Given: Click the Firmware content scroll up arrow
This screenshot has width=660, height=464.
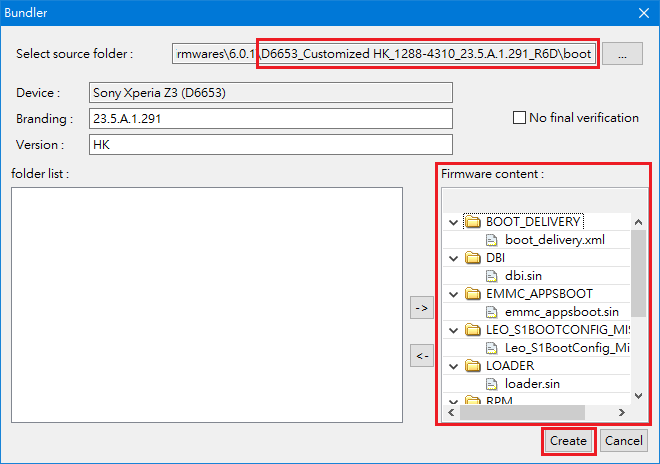Looking at the screenshot, I should [639, 222].
